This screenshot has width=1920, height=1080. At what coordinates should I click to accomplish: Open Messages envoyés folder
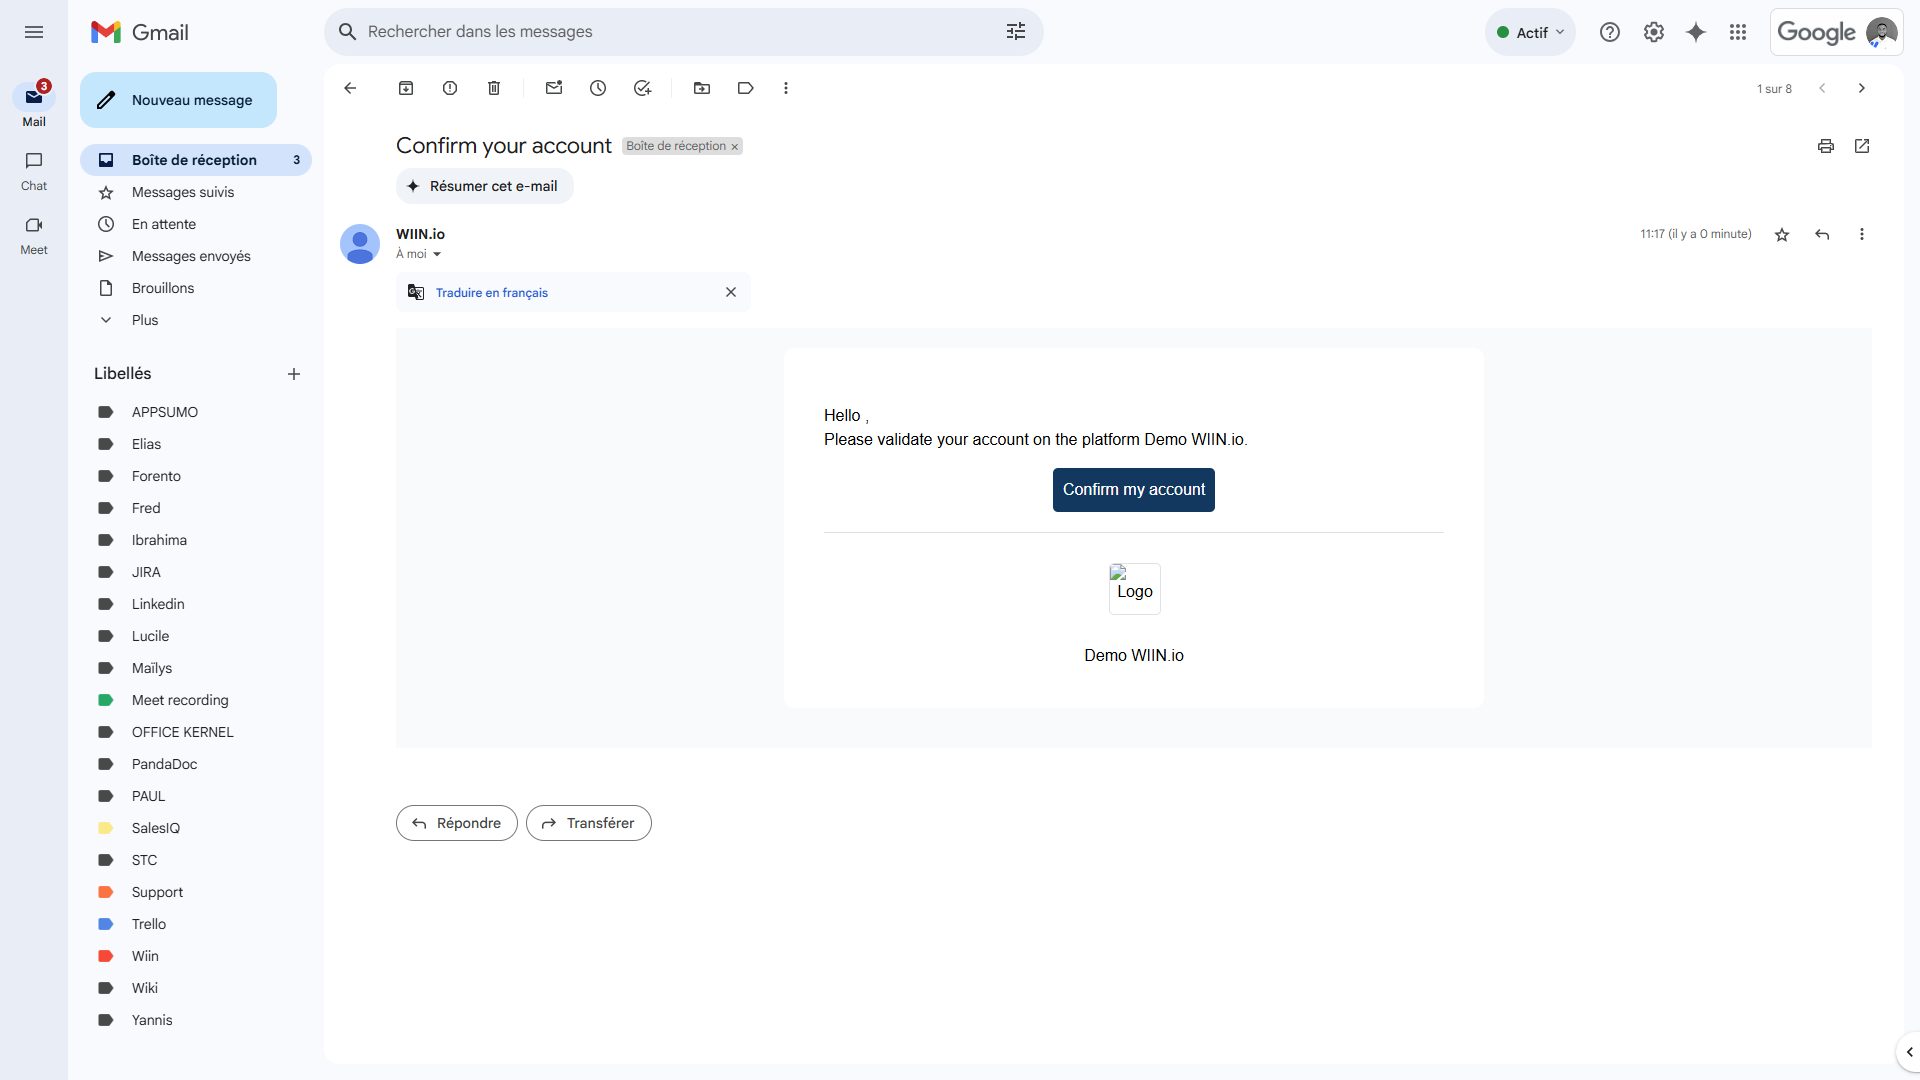tap(196, 256)
